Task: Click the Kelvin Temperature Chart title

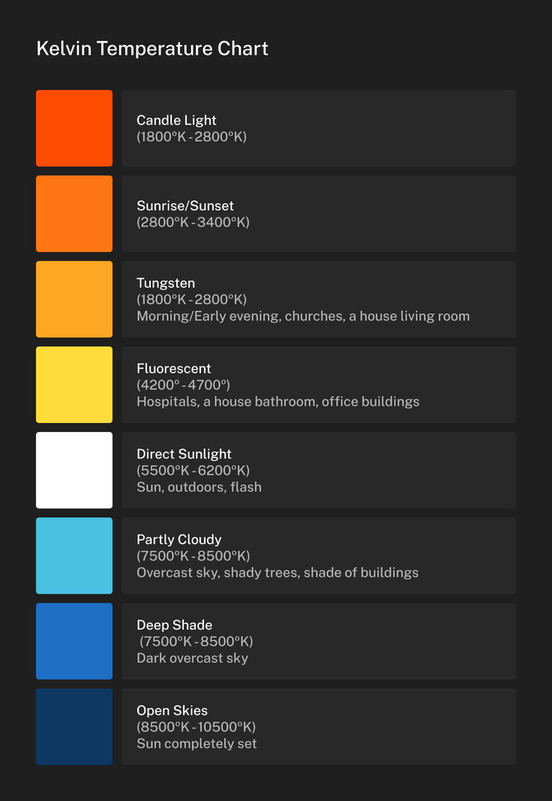Action: tap(152, 49)
